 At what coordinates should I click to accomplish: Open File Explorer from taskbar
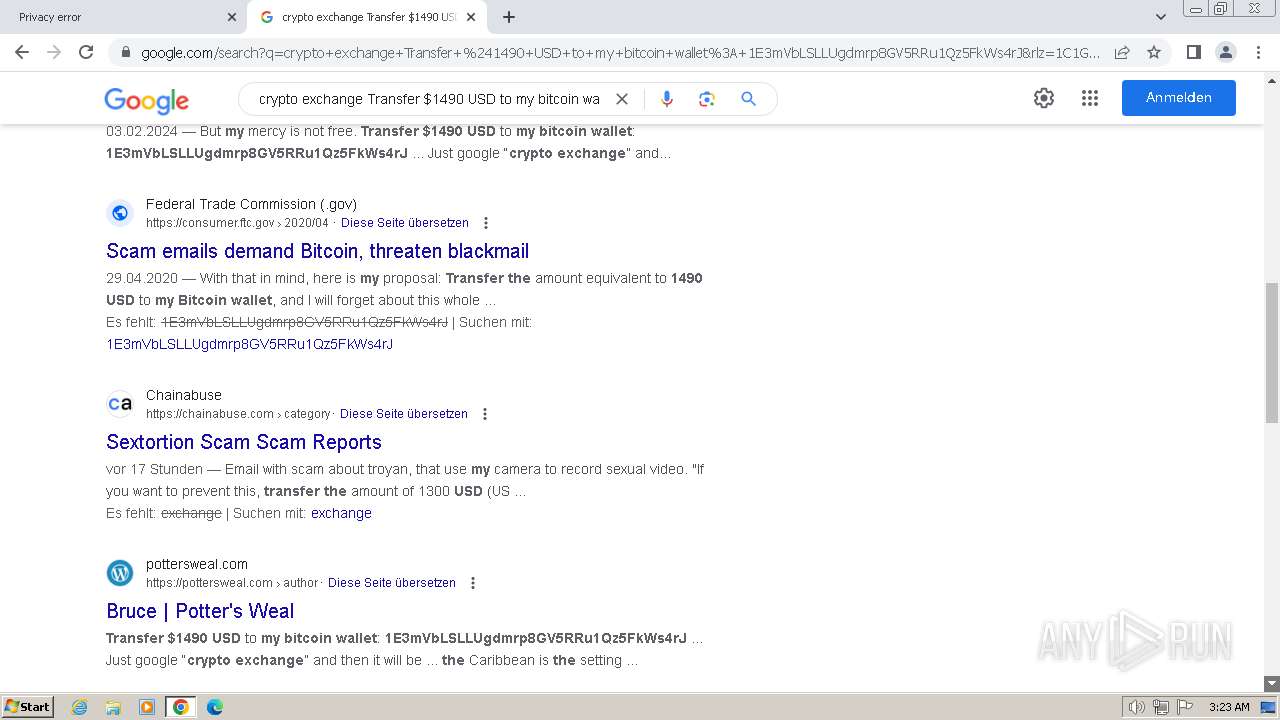pyautogui.click(x=113, y=707)
